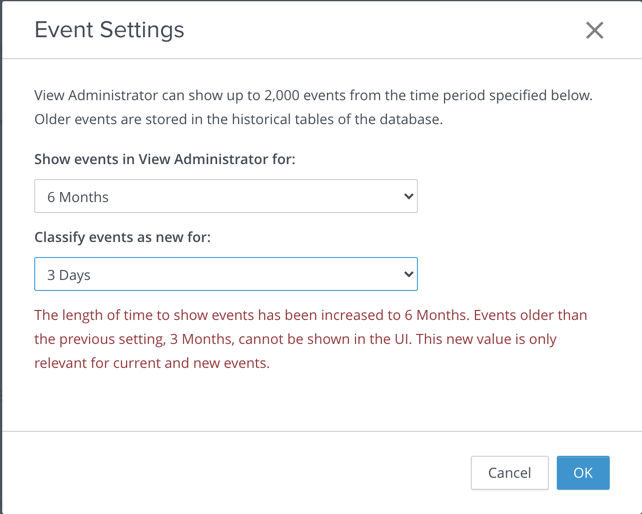Screen dimensions: 642x514
Task: Click the relevant for current and new events line
Action: (151, 363)
